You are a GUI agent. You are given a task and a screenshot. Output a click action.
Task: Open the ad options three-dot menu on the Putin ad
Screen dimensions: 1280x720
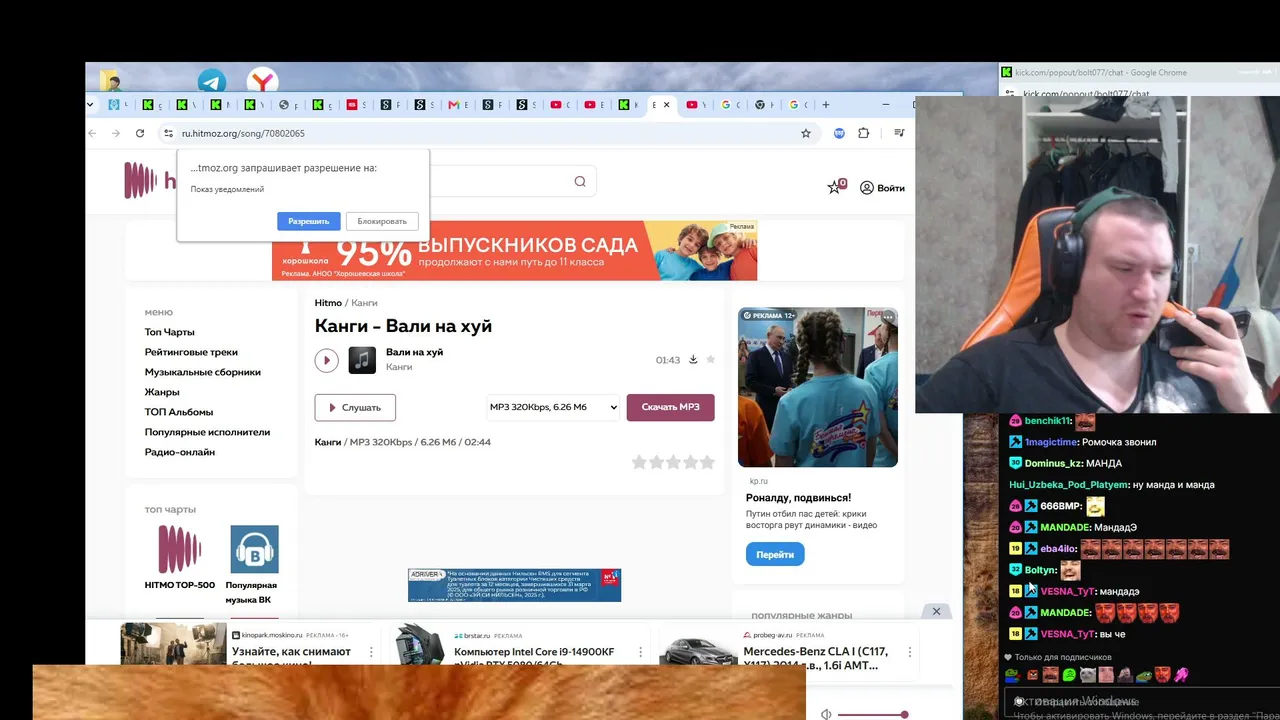coord(887,318)
